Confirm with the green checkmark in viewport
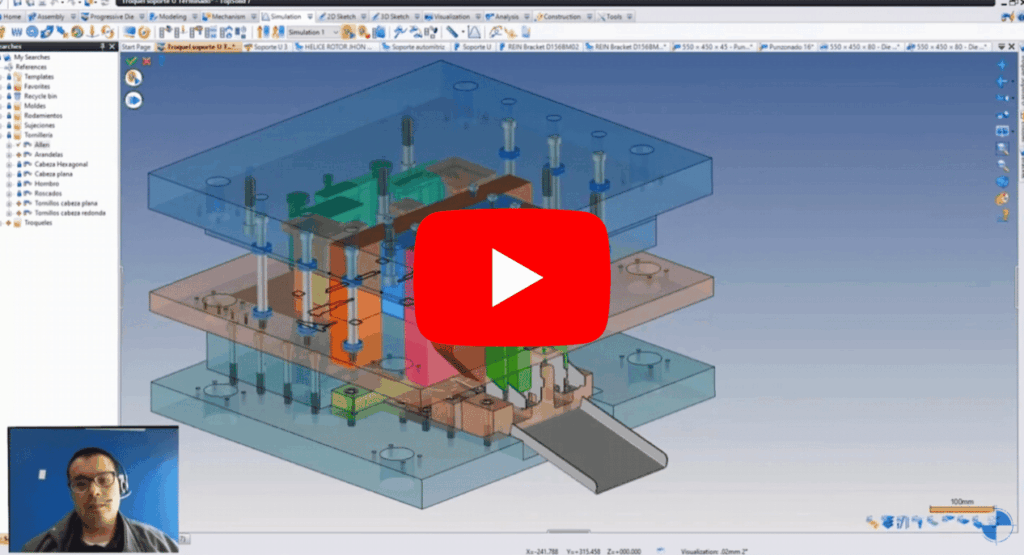 point(132,61)
